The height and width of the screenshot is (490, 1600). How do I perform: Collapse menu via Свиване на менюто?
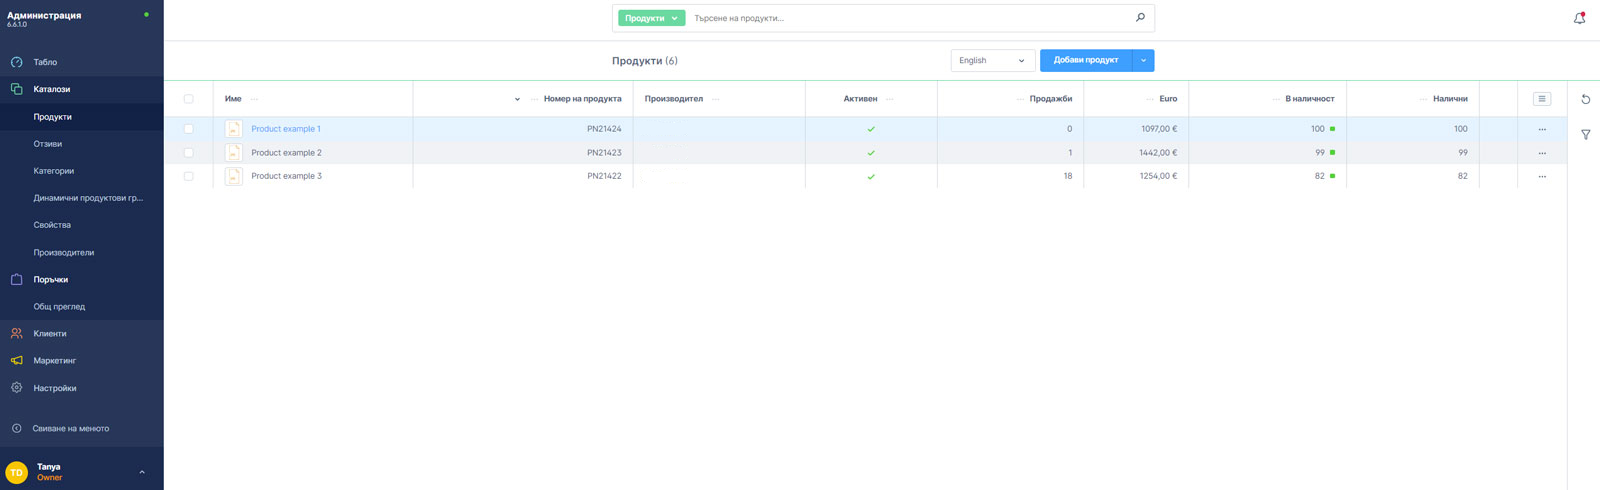point(70,428)
